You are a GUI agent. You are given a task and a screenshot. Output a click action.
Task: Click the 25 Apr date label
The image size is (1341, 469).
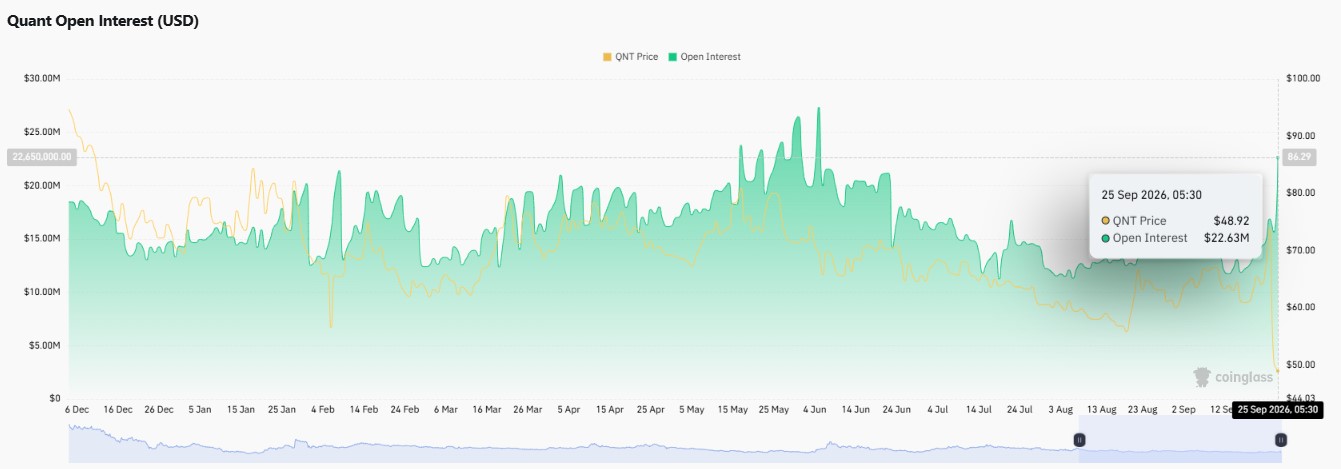pyautogui.click(x=650, y=409)
